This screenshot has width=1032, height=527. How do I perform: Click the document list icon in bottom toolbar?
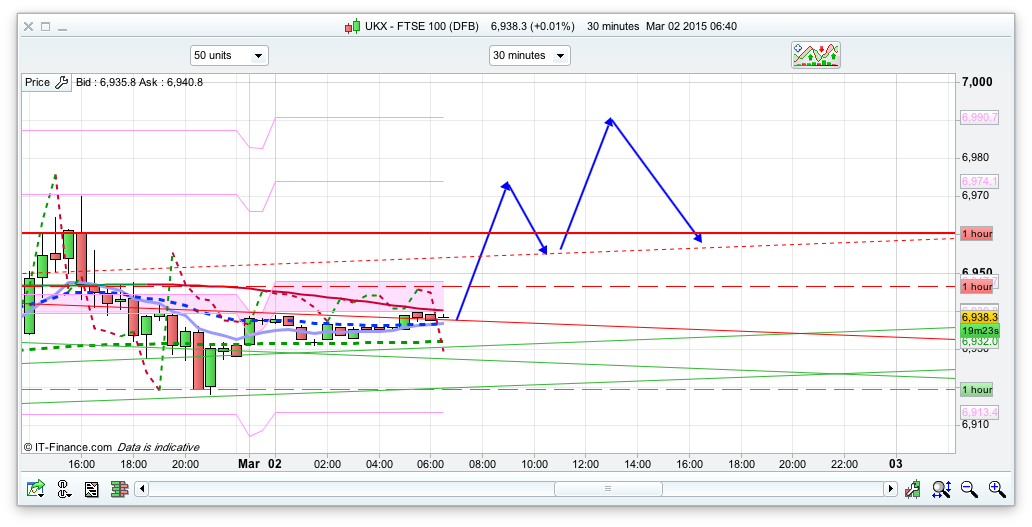(92, 489)
